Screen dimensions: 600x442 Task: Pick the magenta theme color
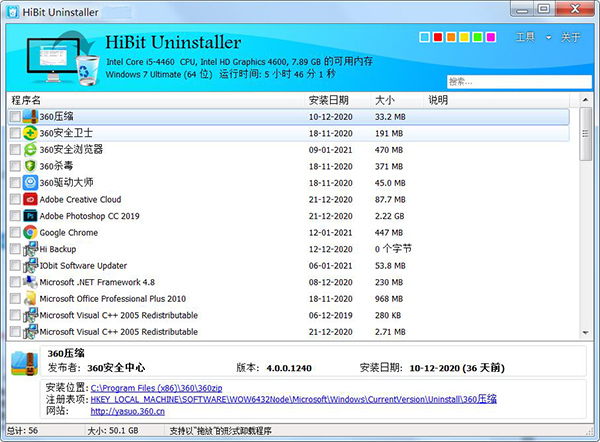491,37
